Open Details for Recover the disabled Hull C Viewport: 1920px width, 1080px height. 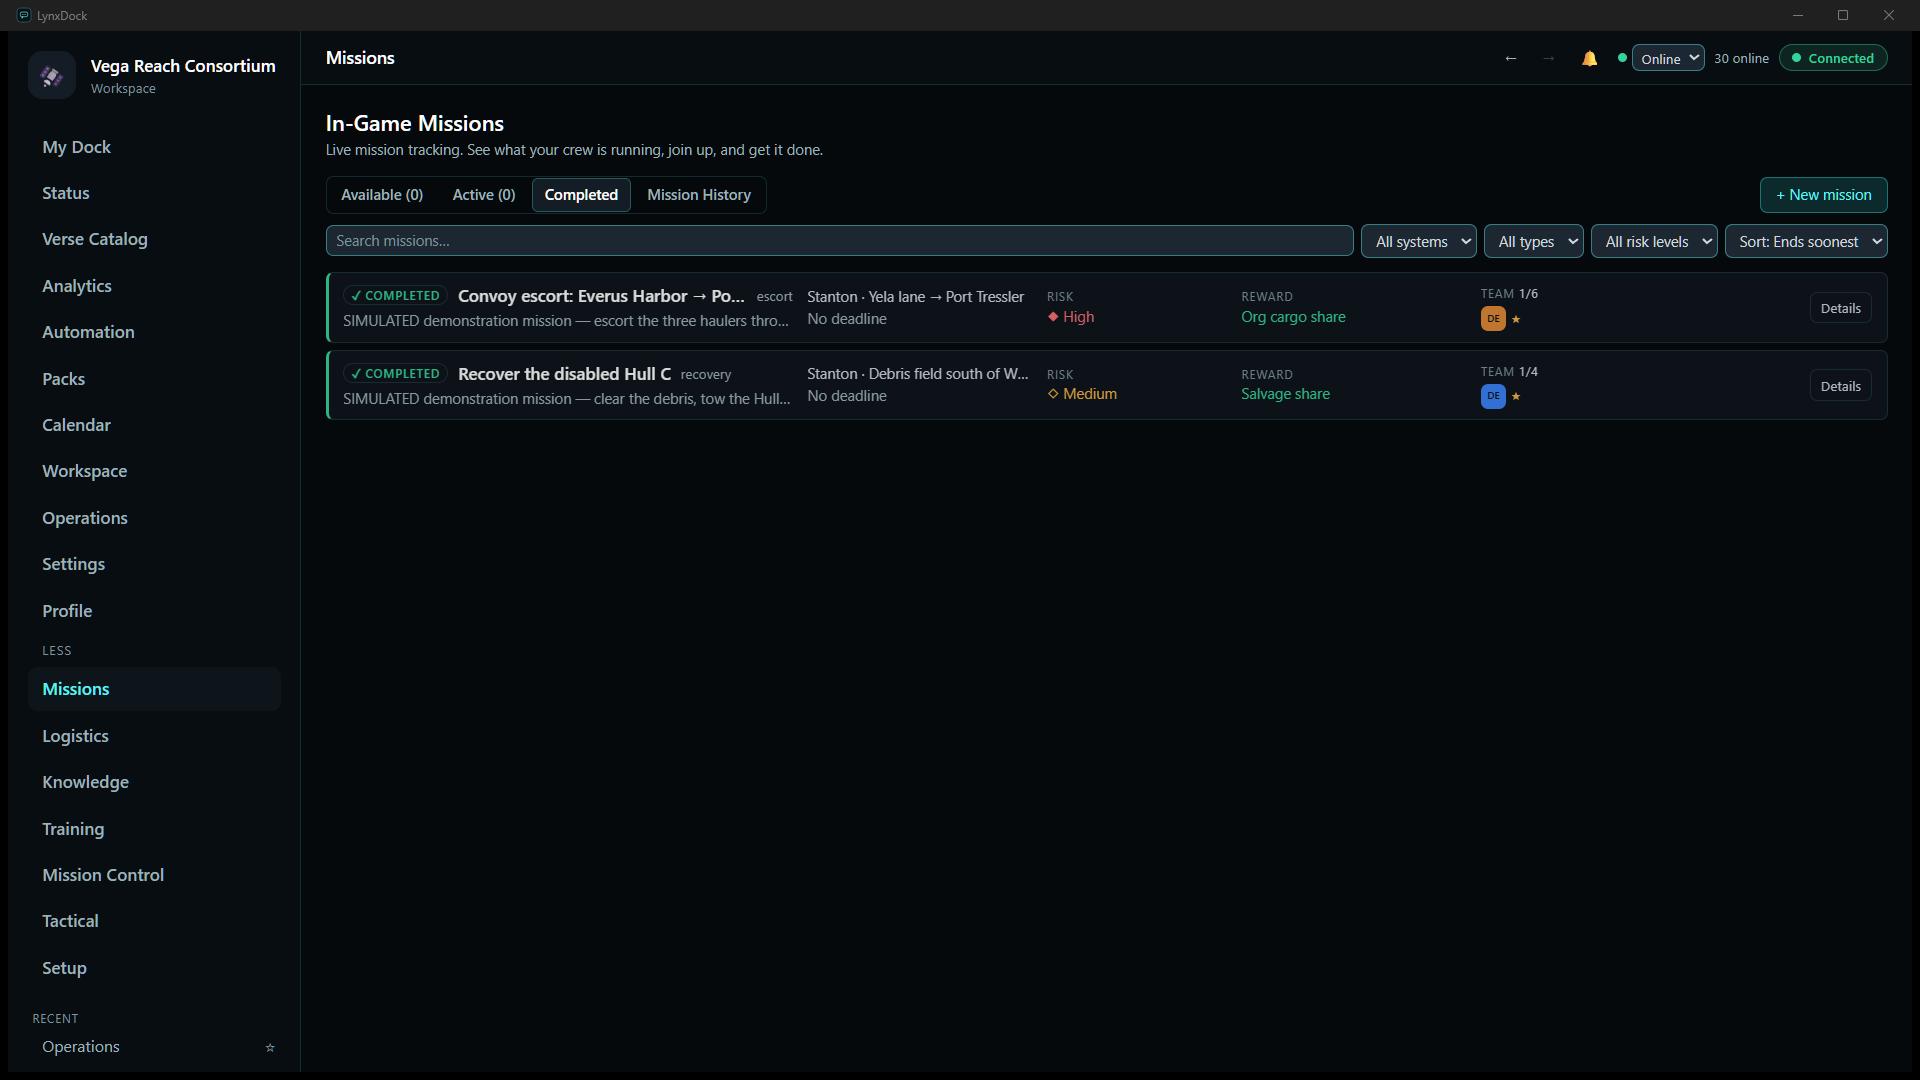click(x=1840, y=386)
